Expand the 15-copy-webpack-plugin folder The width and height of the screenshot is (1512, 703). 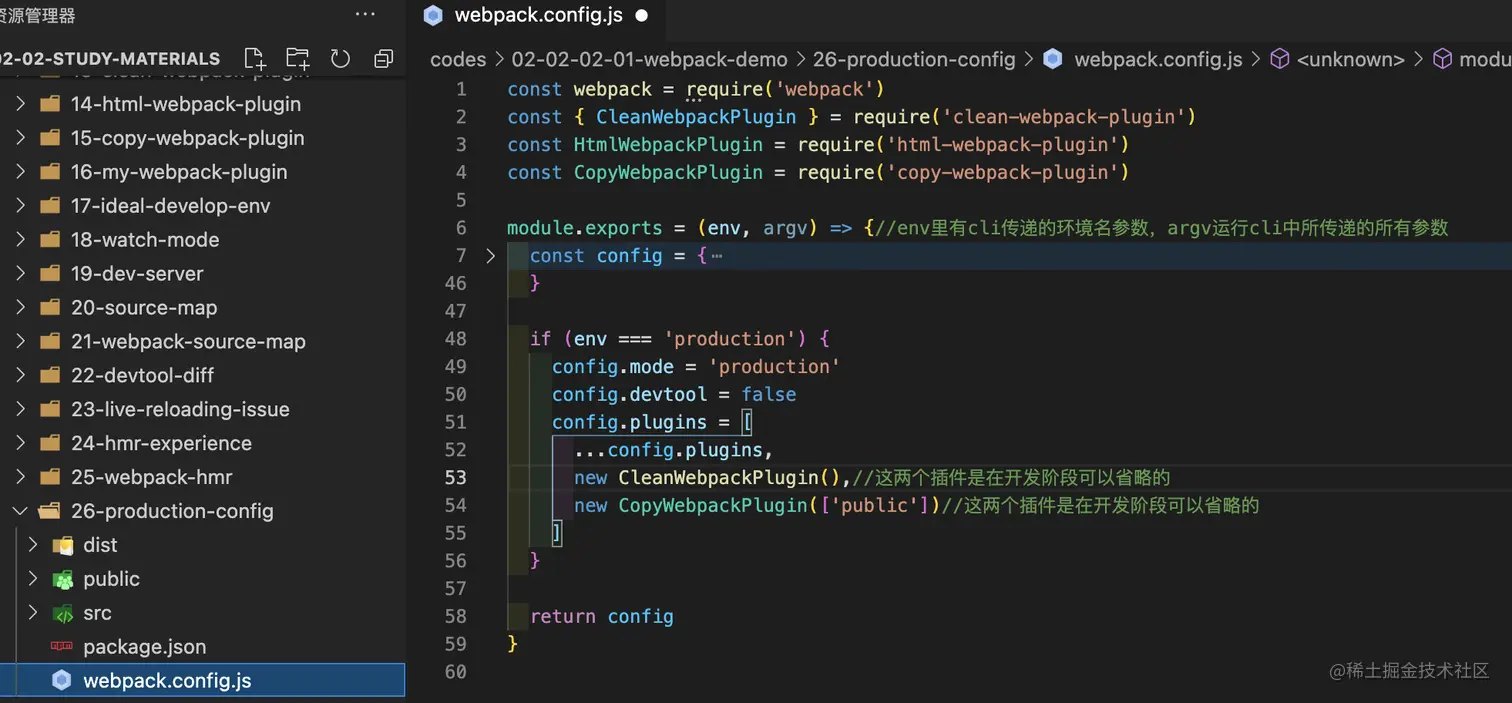tap(20, 138)
